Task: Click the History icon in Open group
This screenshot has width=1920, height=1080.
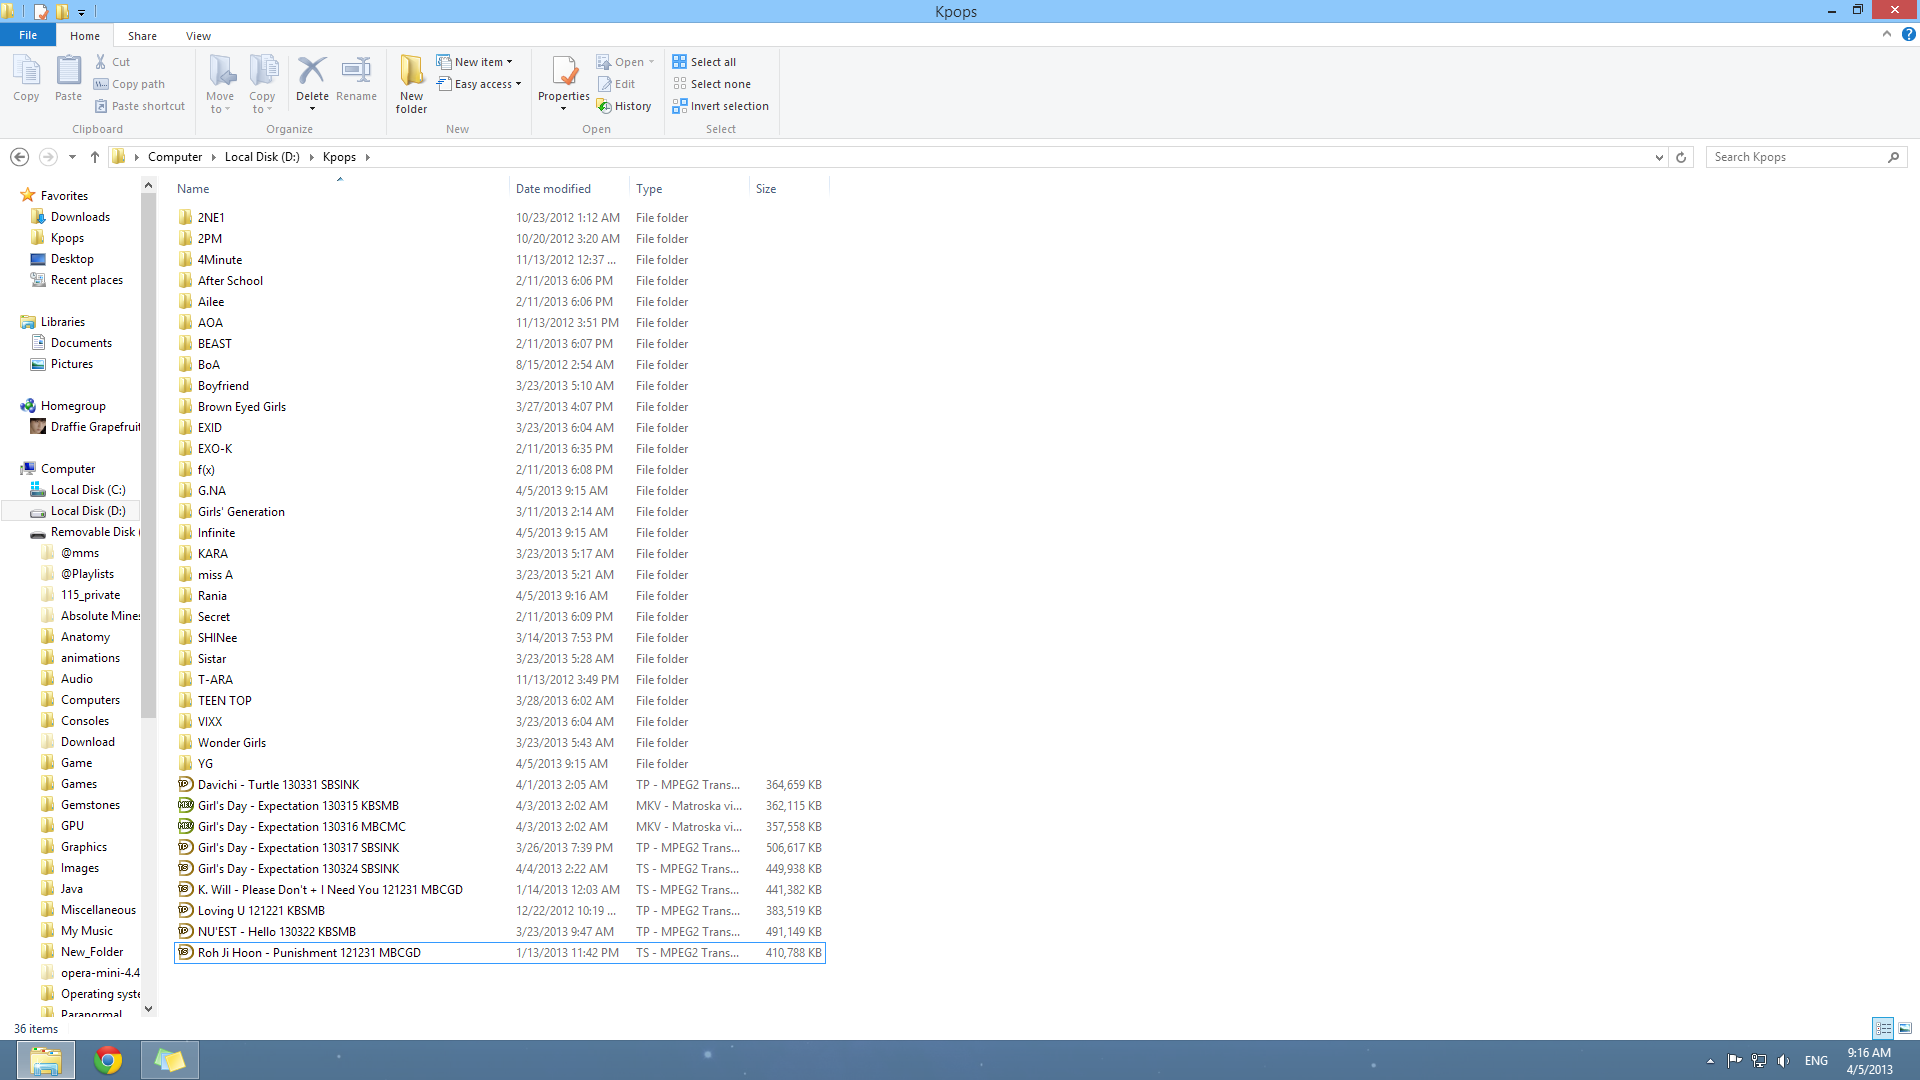Action: [624, 106]
